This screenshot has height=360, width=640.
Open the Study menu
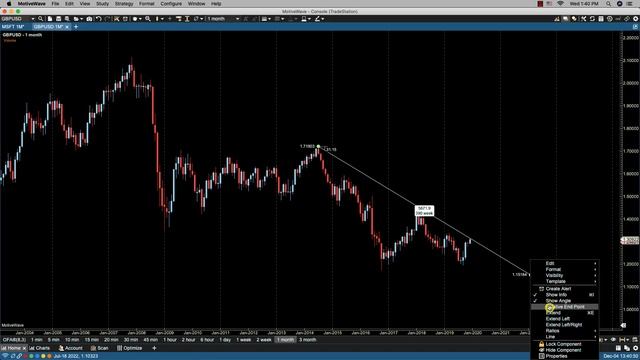[102, 4]
